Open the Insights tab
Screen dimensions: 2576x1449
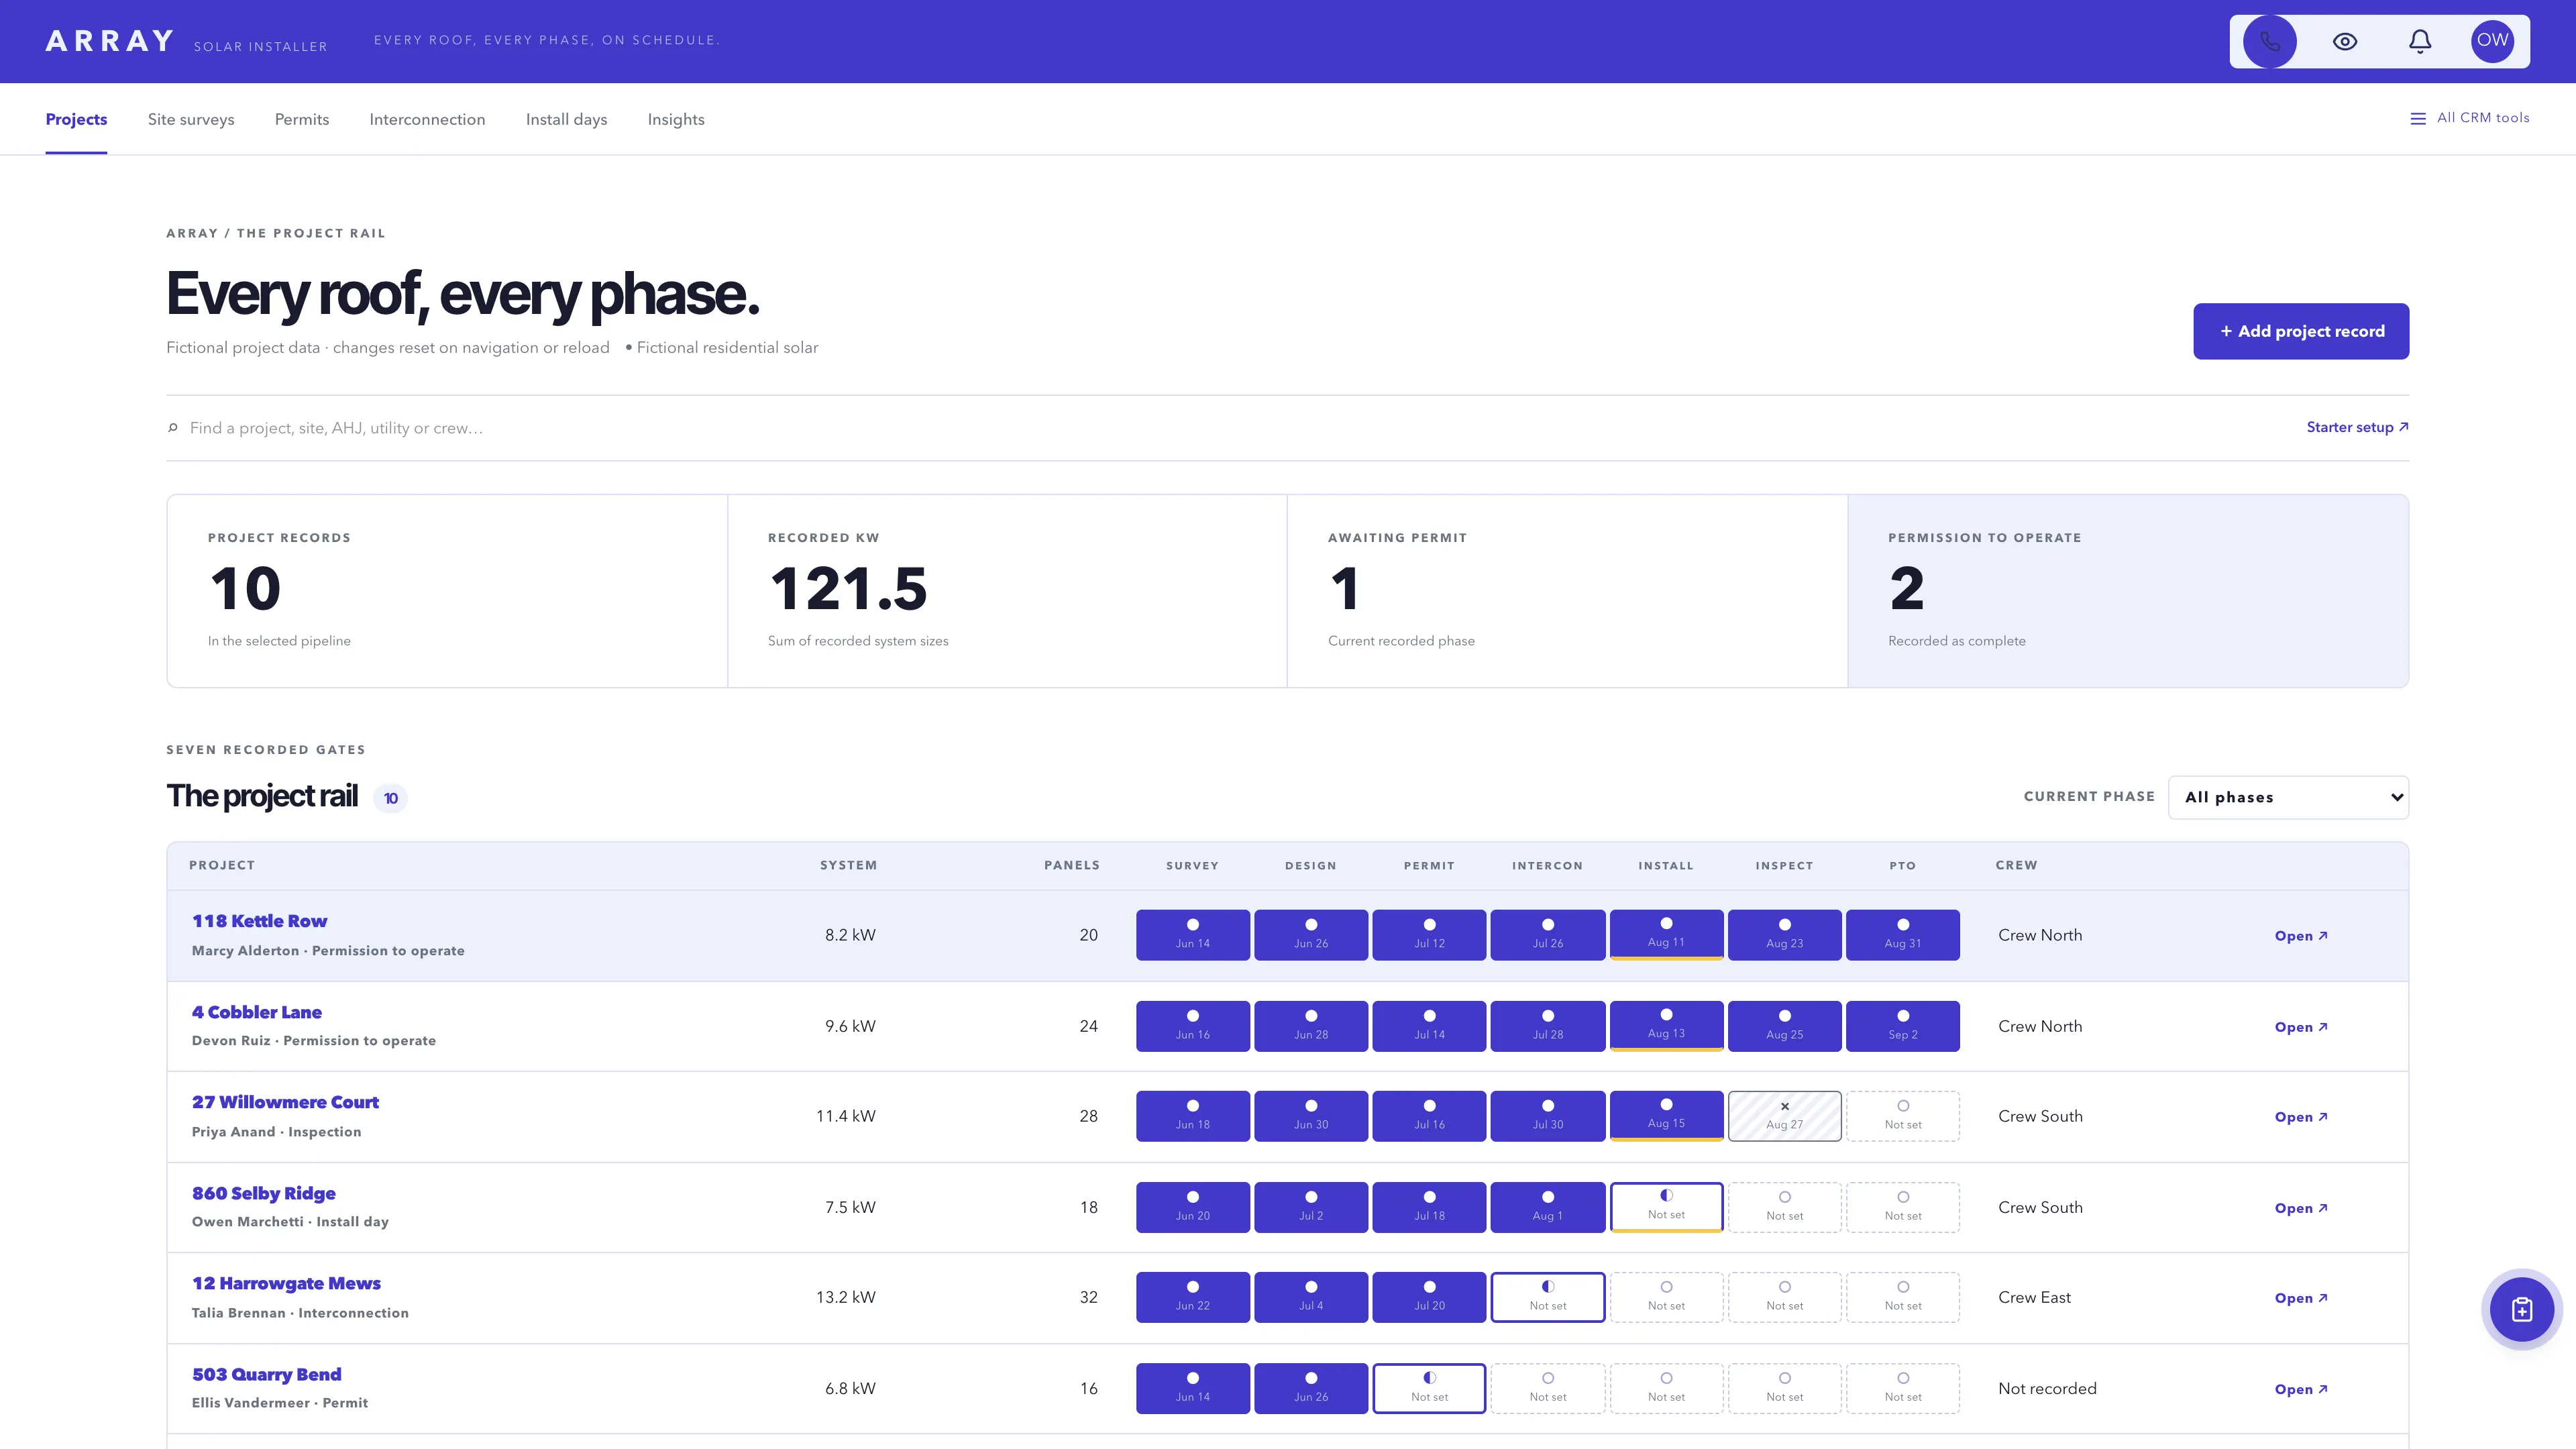coord(676,119)
